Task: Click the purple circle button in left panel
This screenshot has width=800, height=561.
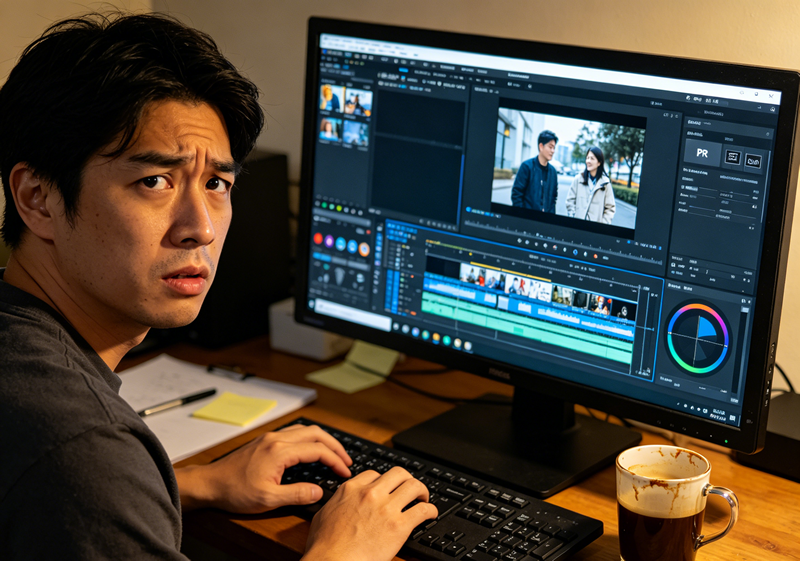Action: pos(329,241)
